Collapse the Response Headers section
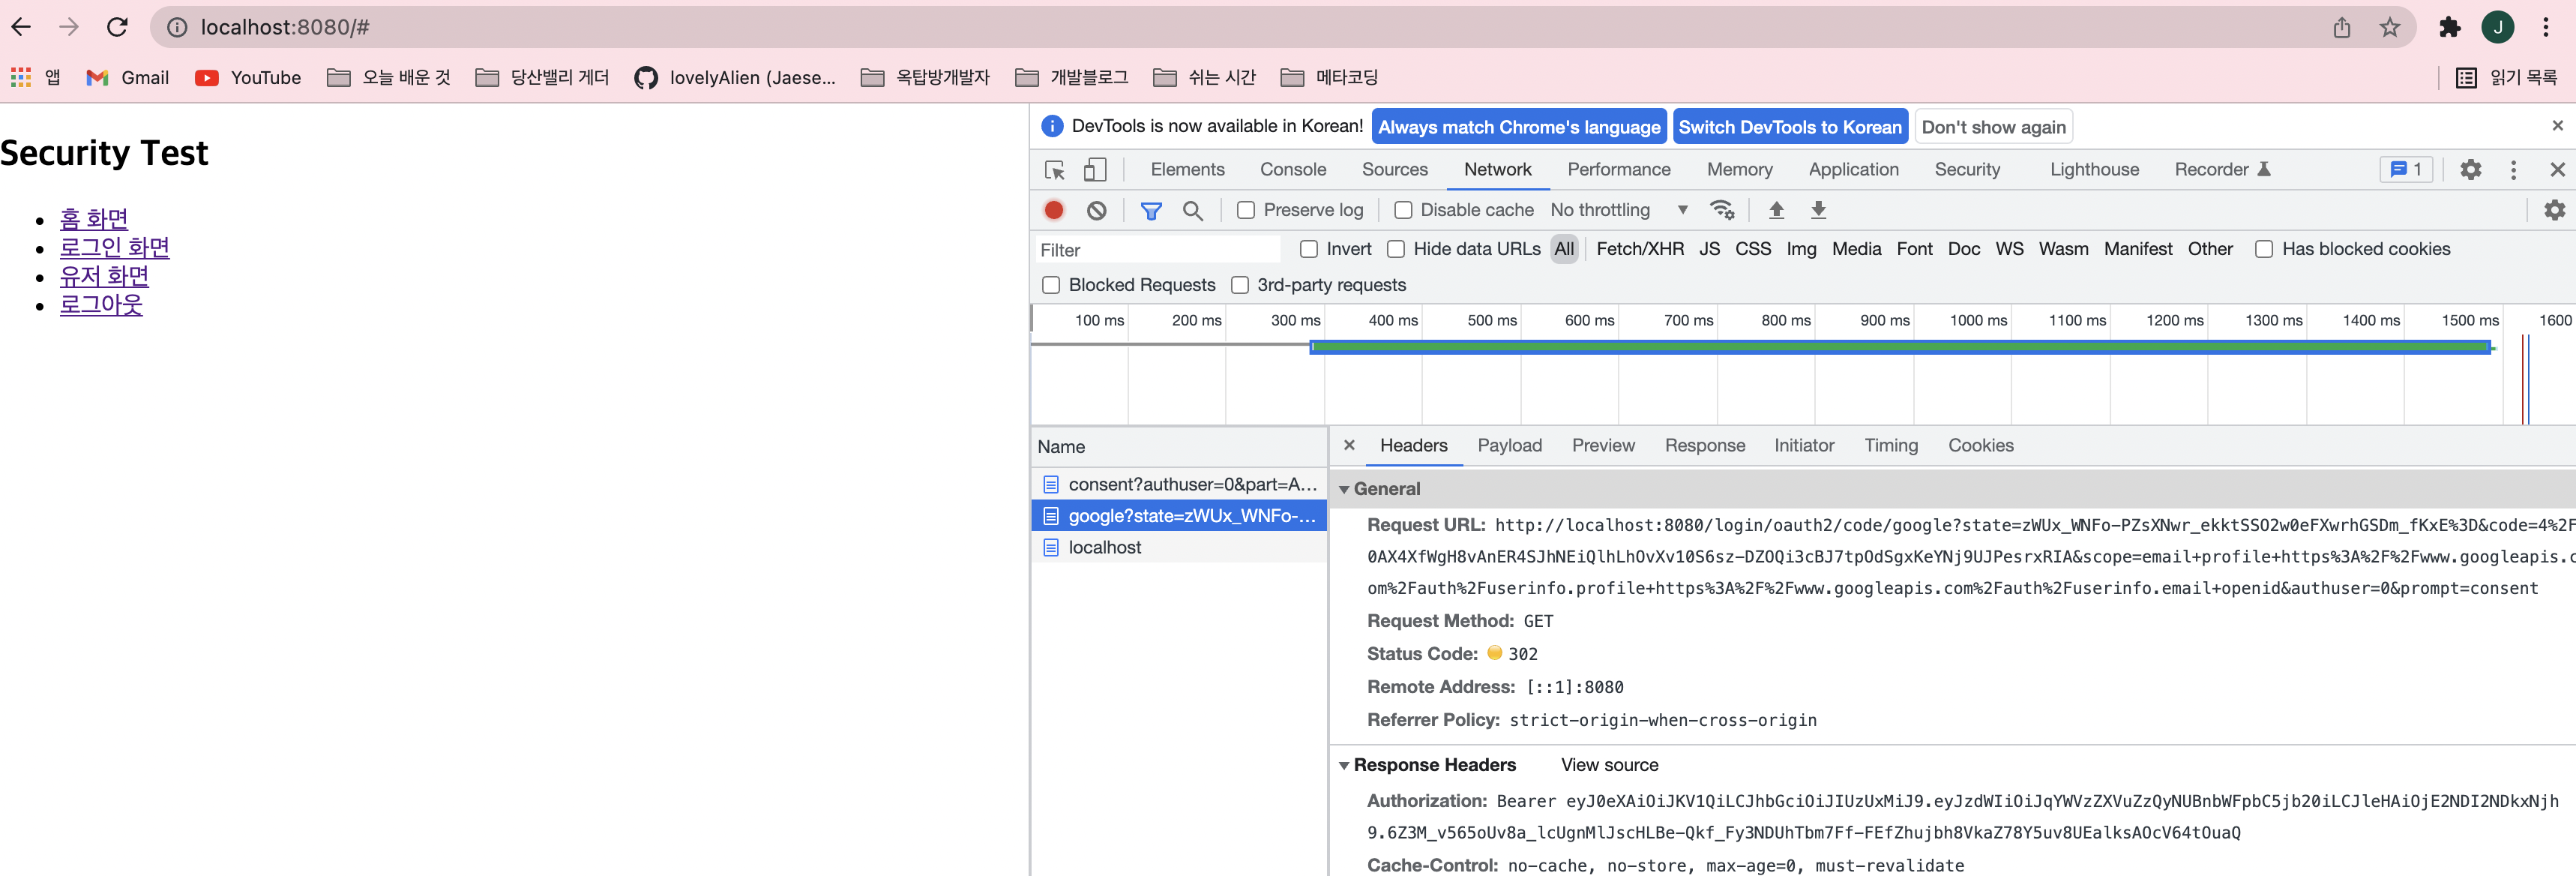Screen dimensions: 2576x876 (x=1345, y=765)
